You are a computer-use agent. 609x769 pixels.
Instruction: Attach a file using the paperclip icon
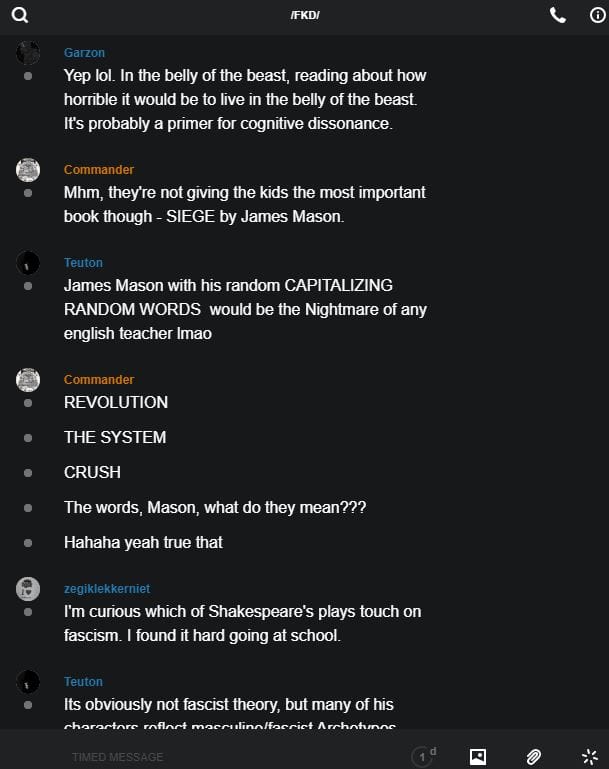(534, 757)
